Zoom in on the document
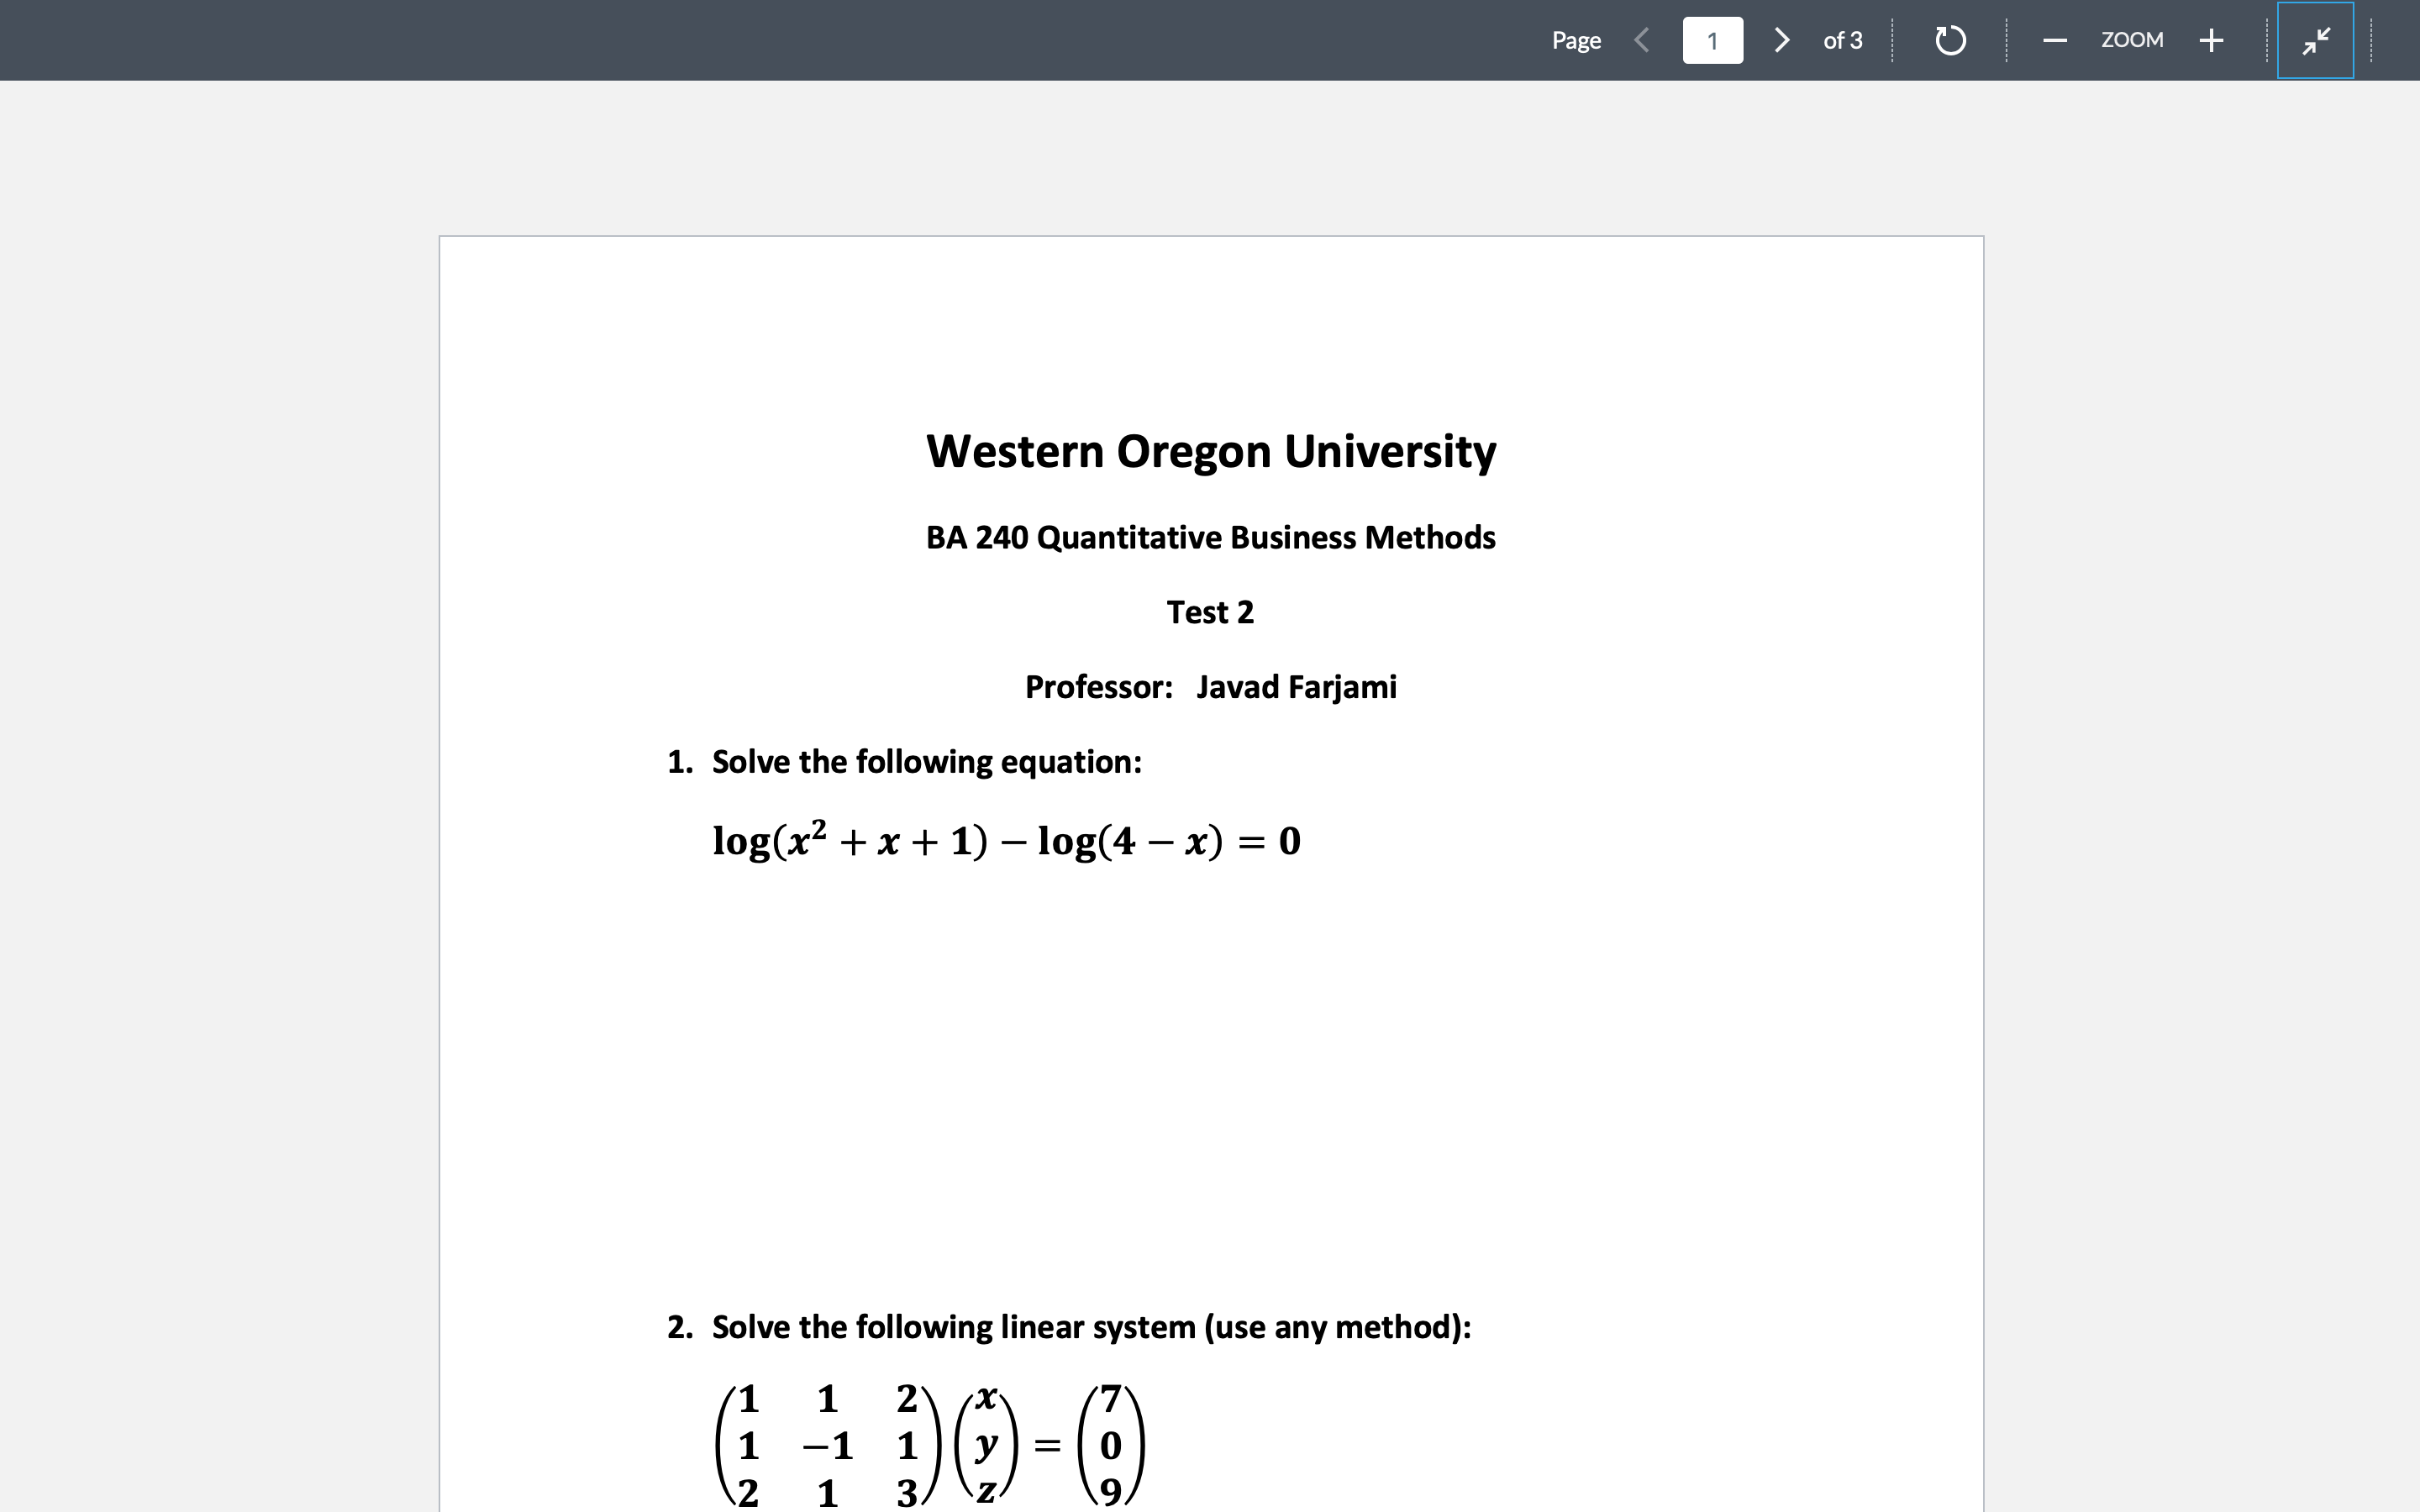Viewport: 2420px width, 1512px height. 2210,40
